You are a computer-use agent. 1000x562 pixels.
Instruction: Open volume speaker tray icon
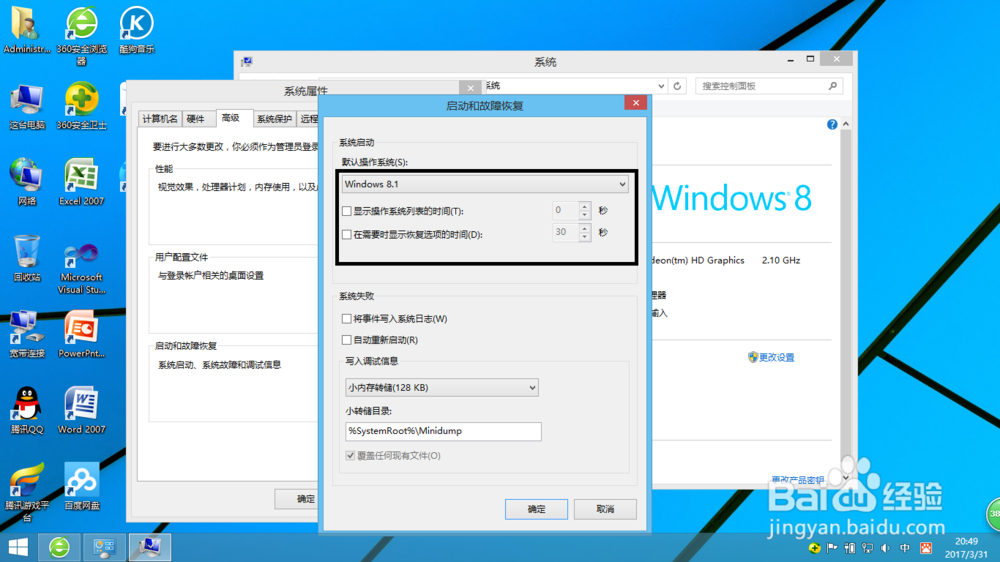coord(885,548)
